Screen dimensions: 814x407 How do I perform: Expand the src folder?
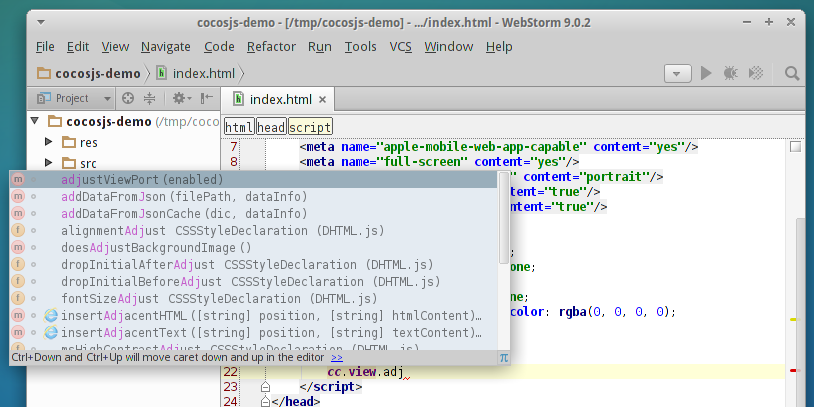tap(49, 162)
